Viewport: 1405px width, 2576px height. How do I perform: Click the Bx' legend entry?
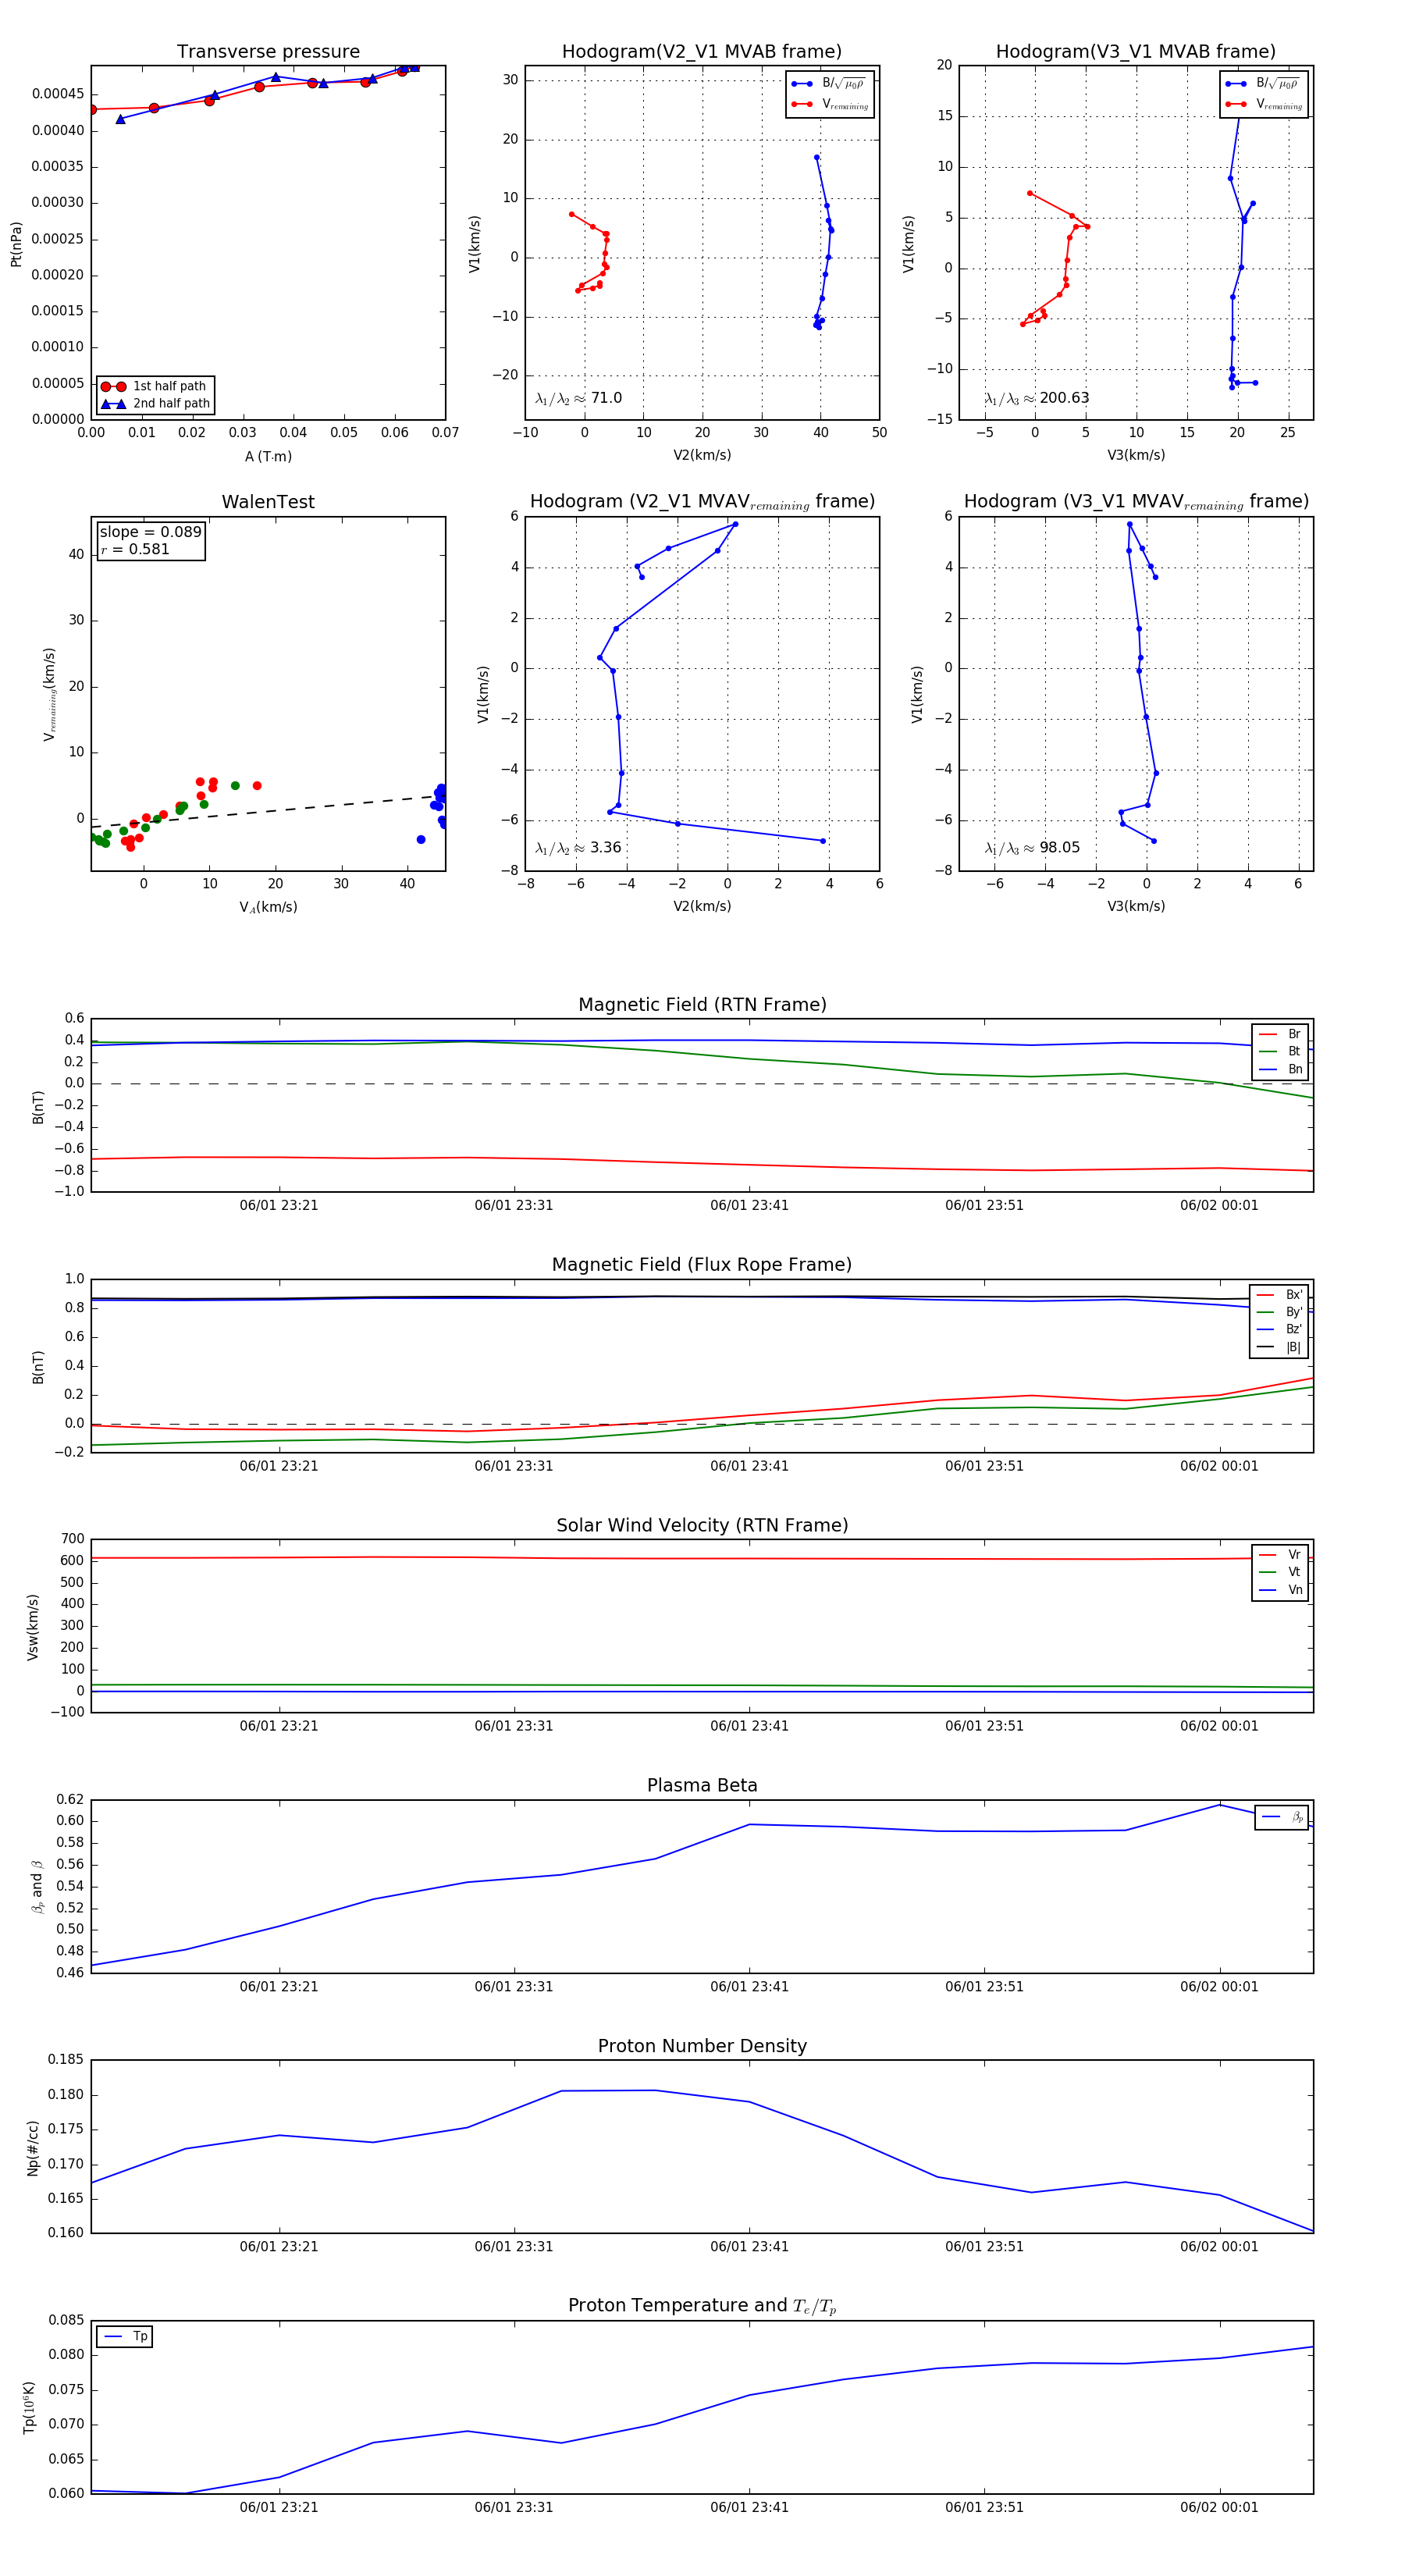tap(1280, 1294)
